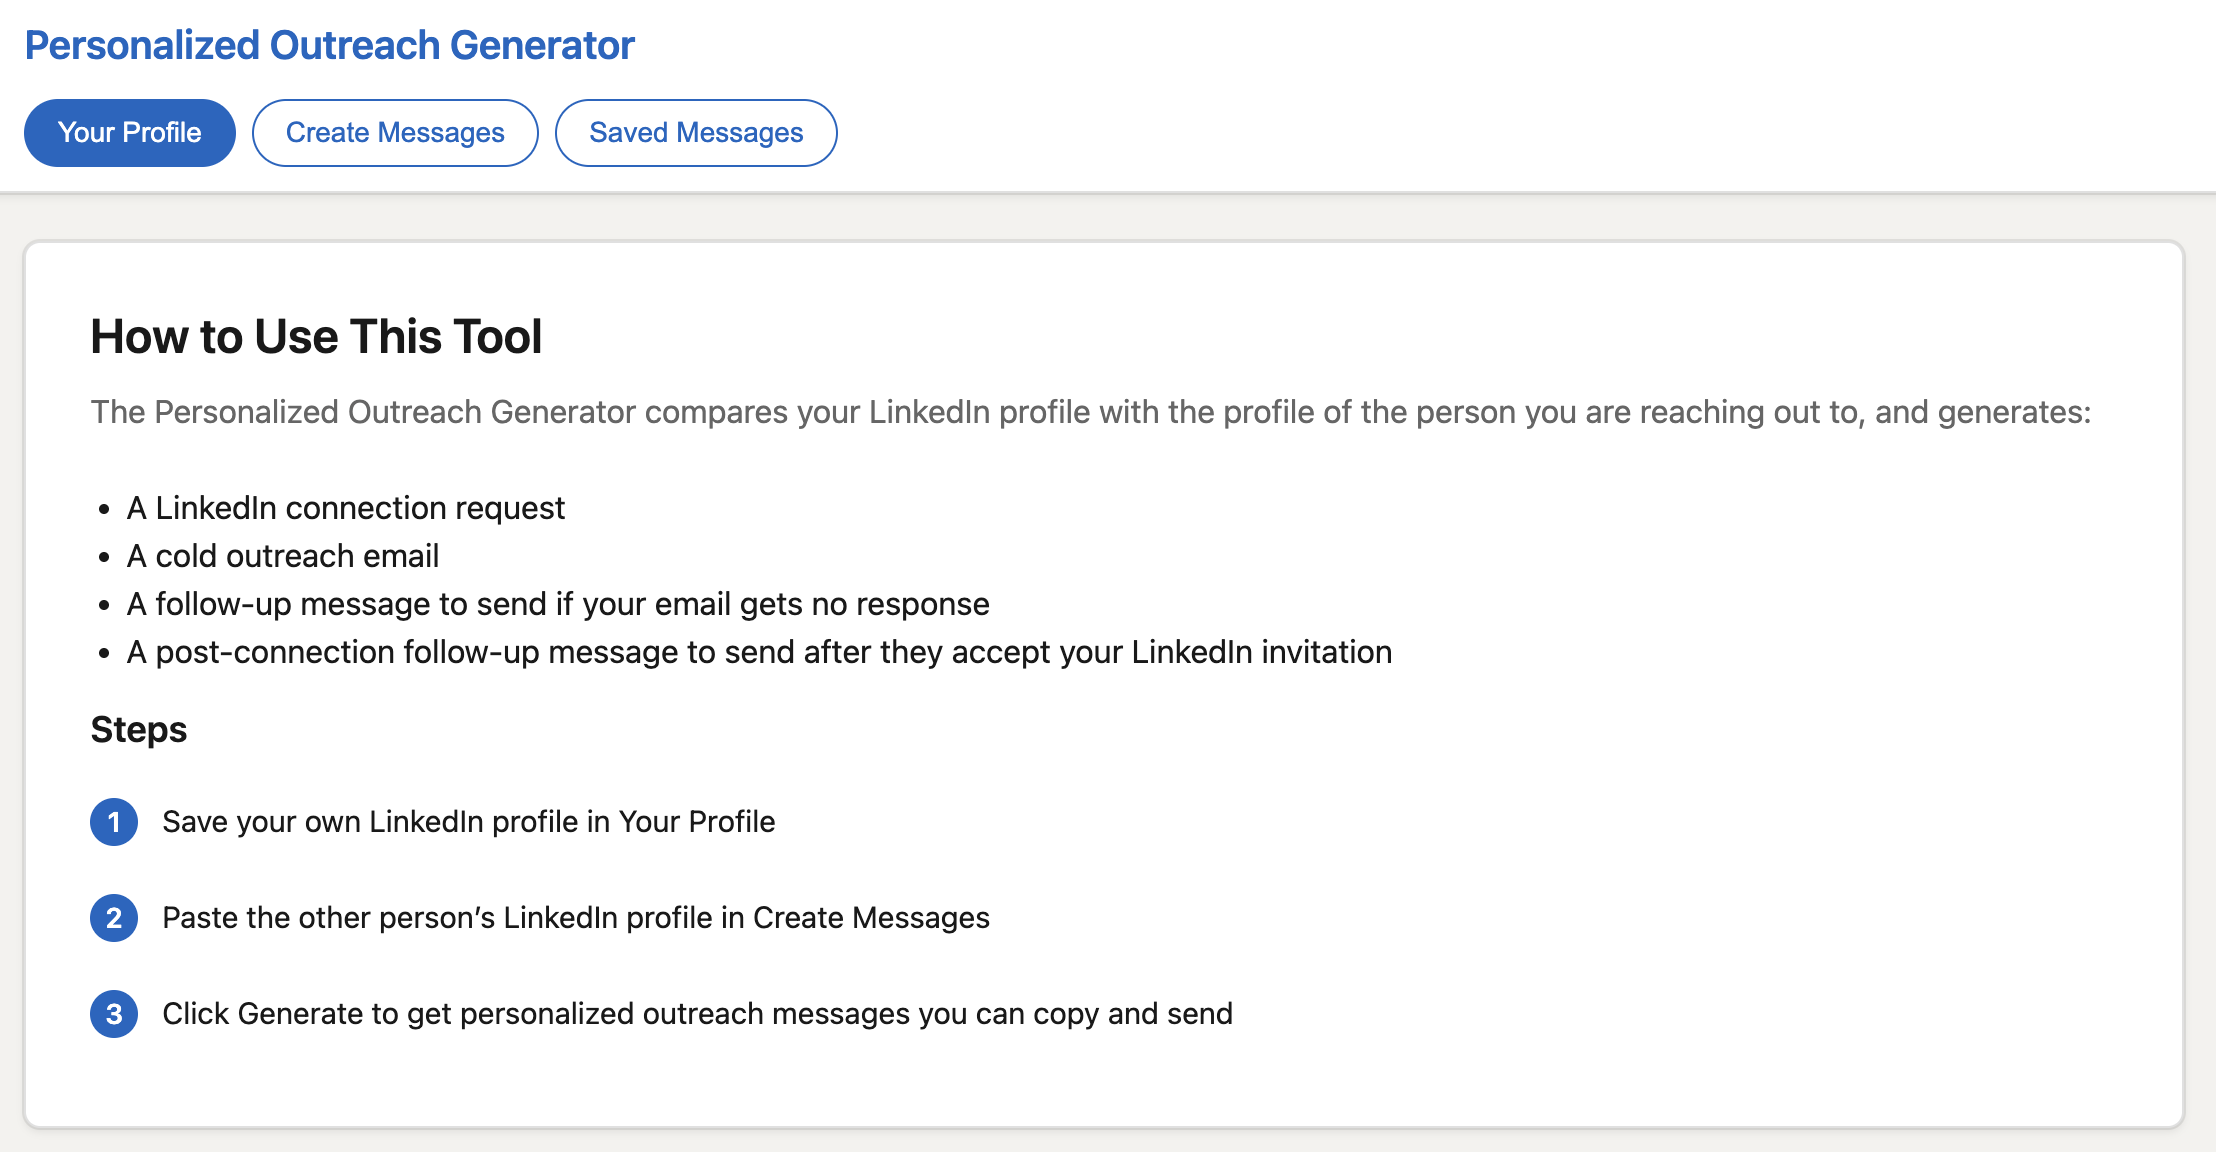This screenshot has height=1152, width=2216.
Task: Click the post-connection follow-up bullet item
Action: tap(757, 651)
